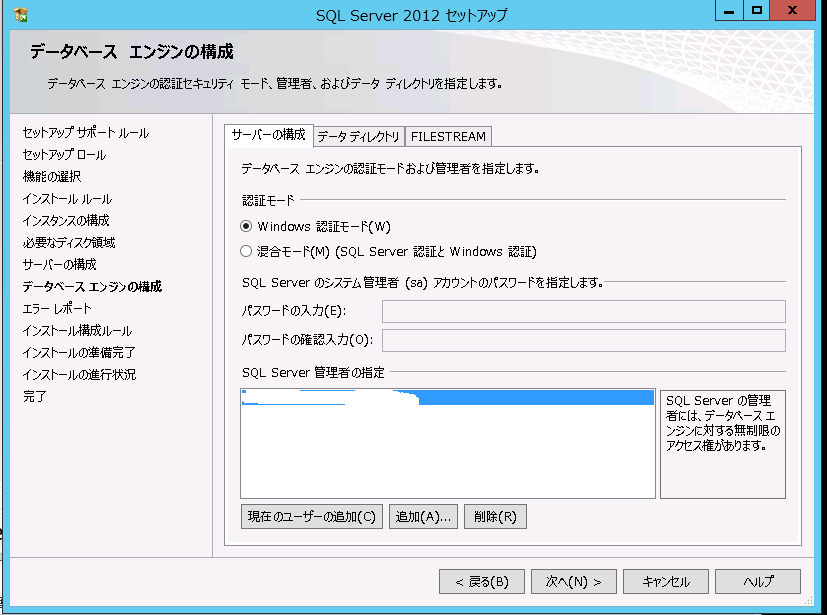Click サーバーの構成 step in left sidebar

pos(60,264)
